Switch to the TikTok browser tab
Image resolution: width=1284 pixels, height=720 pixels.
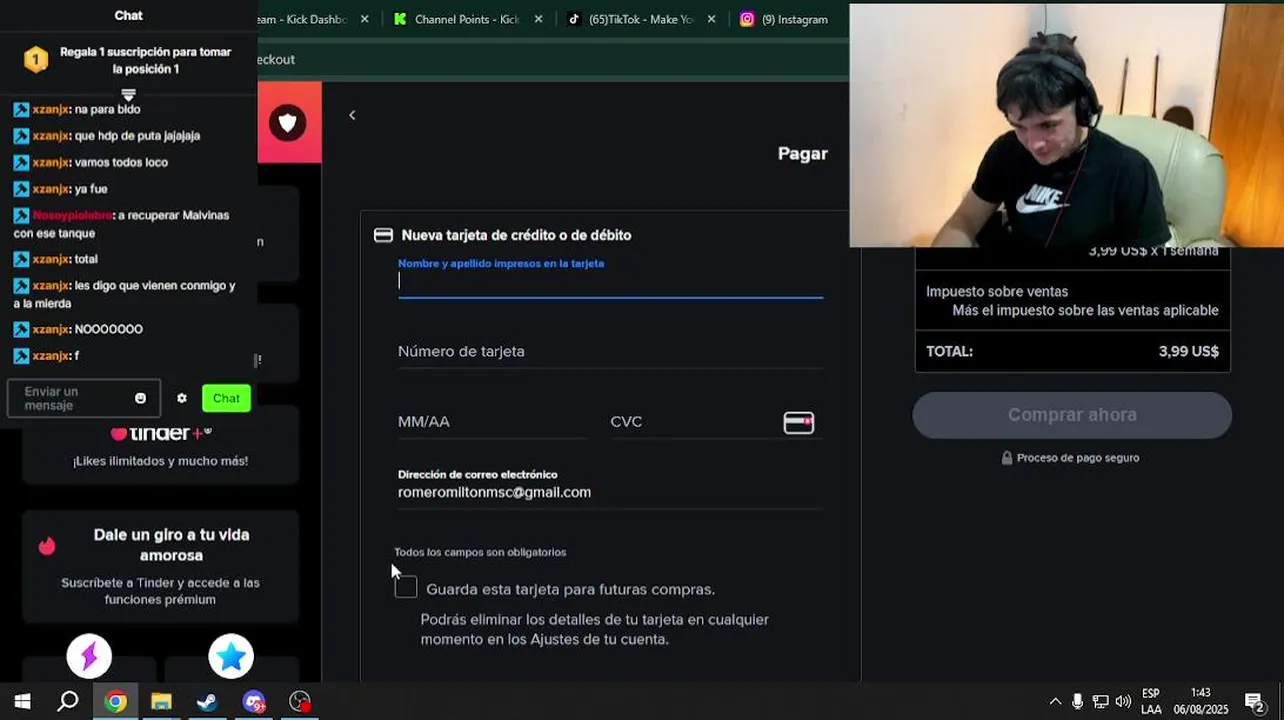(642, 19)
